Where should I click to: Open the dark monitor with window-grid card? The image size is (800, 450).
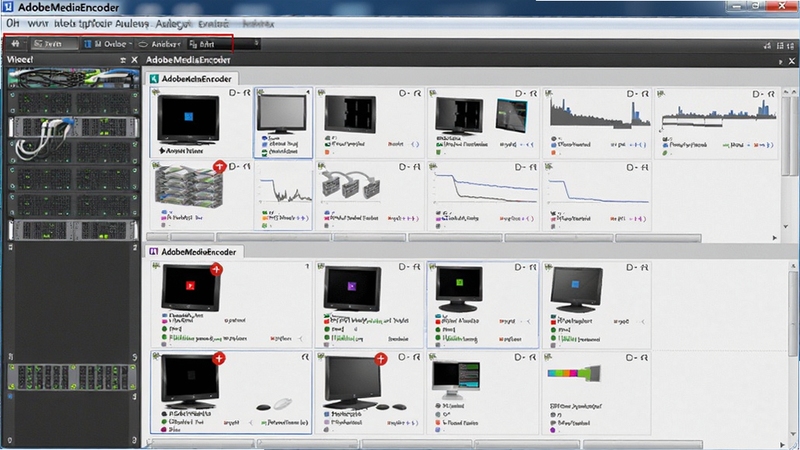tap(369, 122)
